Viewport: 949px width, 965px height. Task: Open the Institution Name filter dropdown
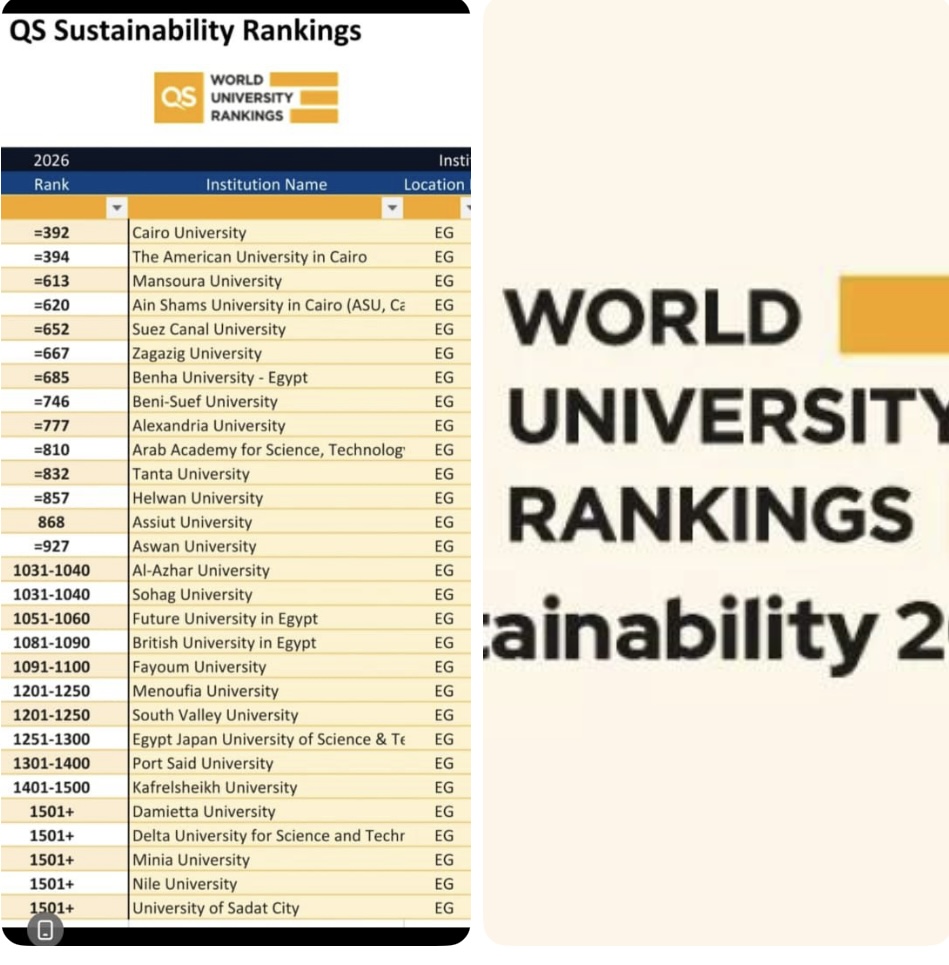(x=392, y=208)
